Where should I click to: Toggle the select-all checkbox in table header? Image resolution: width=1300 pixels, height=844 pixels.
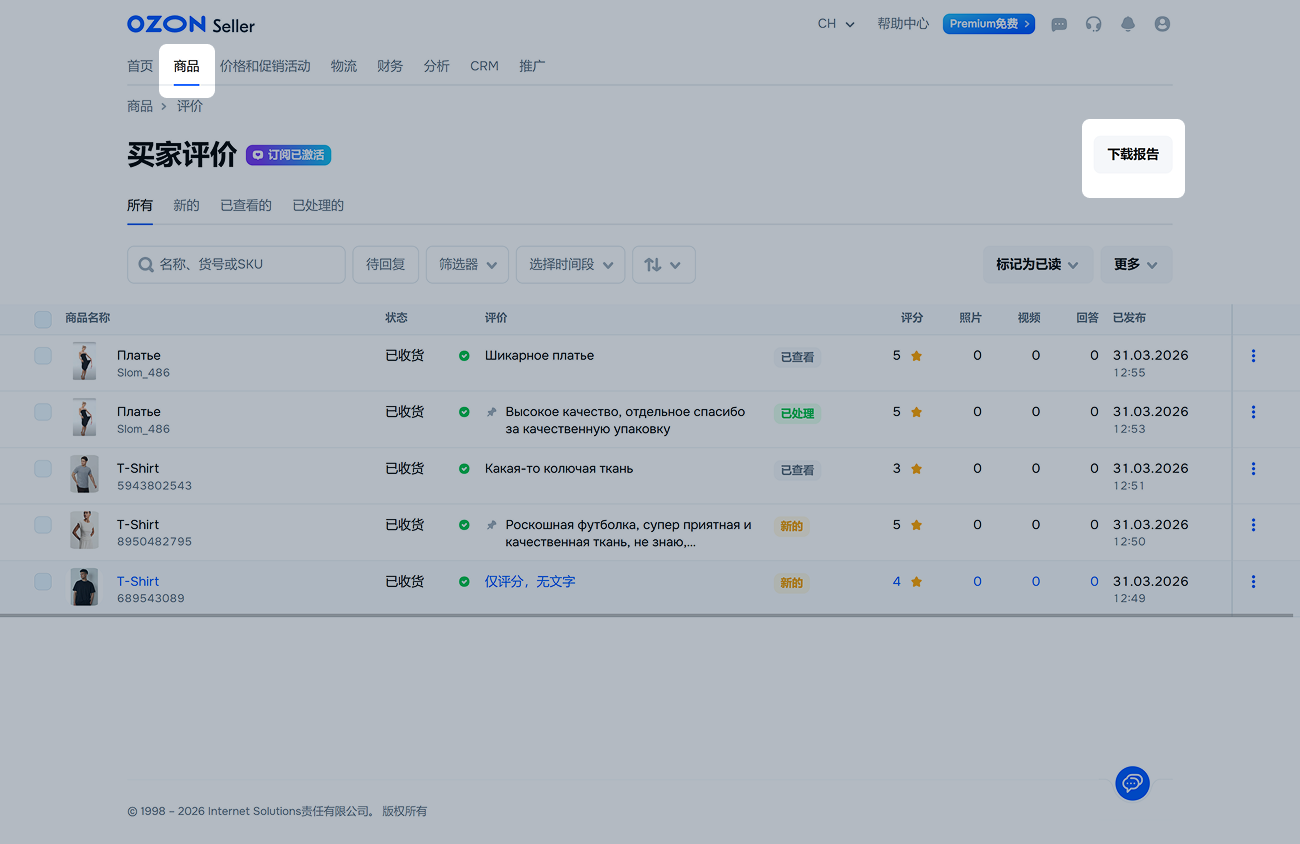pos(43,319)
